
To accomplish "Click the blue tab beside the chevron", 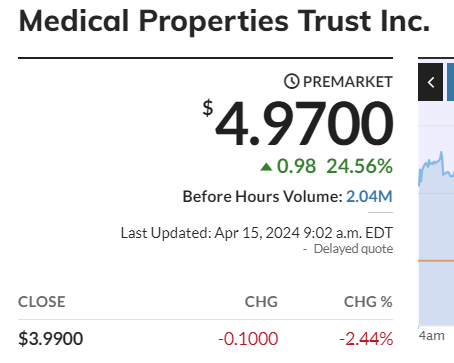I will pos(450,82).
